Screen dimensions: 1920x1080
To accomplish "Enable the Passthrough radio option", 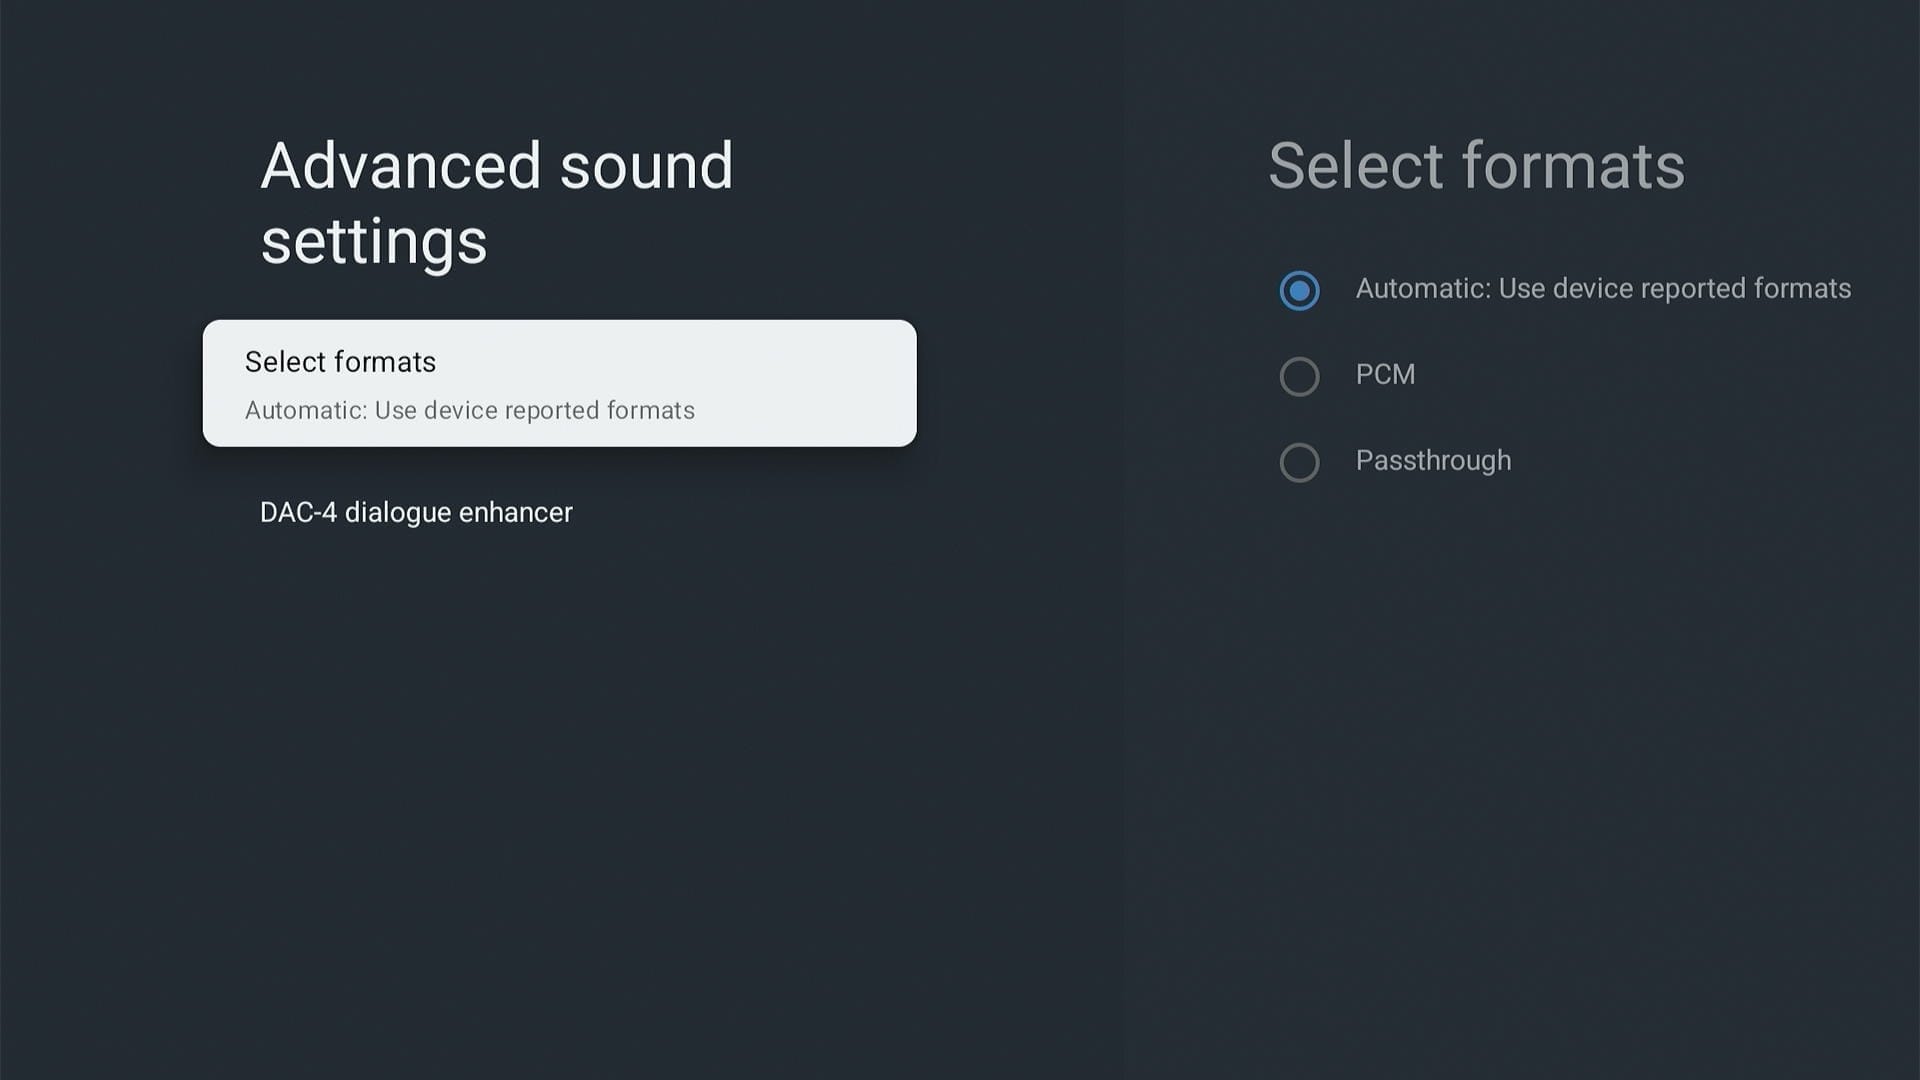I will 1299,463.
